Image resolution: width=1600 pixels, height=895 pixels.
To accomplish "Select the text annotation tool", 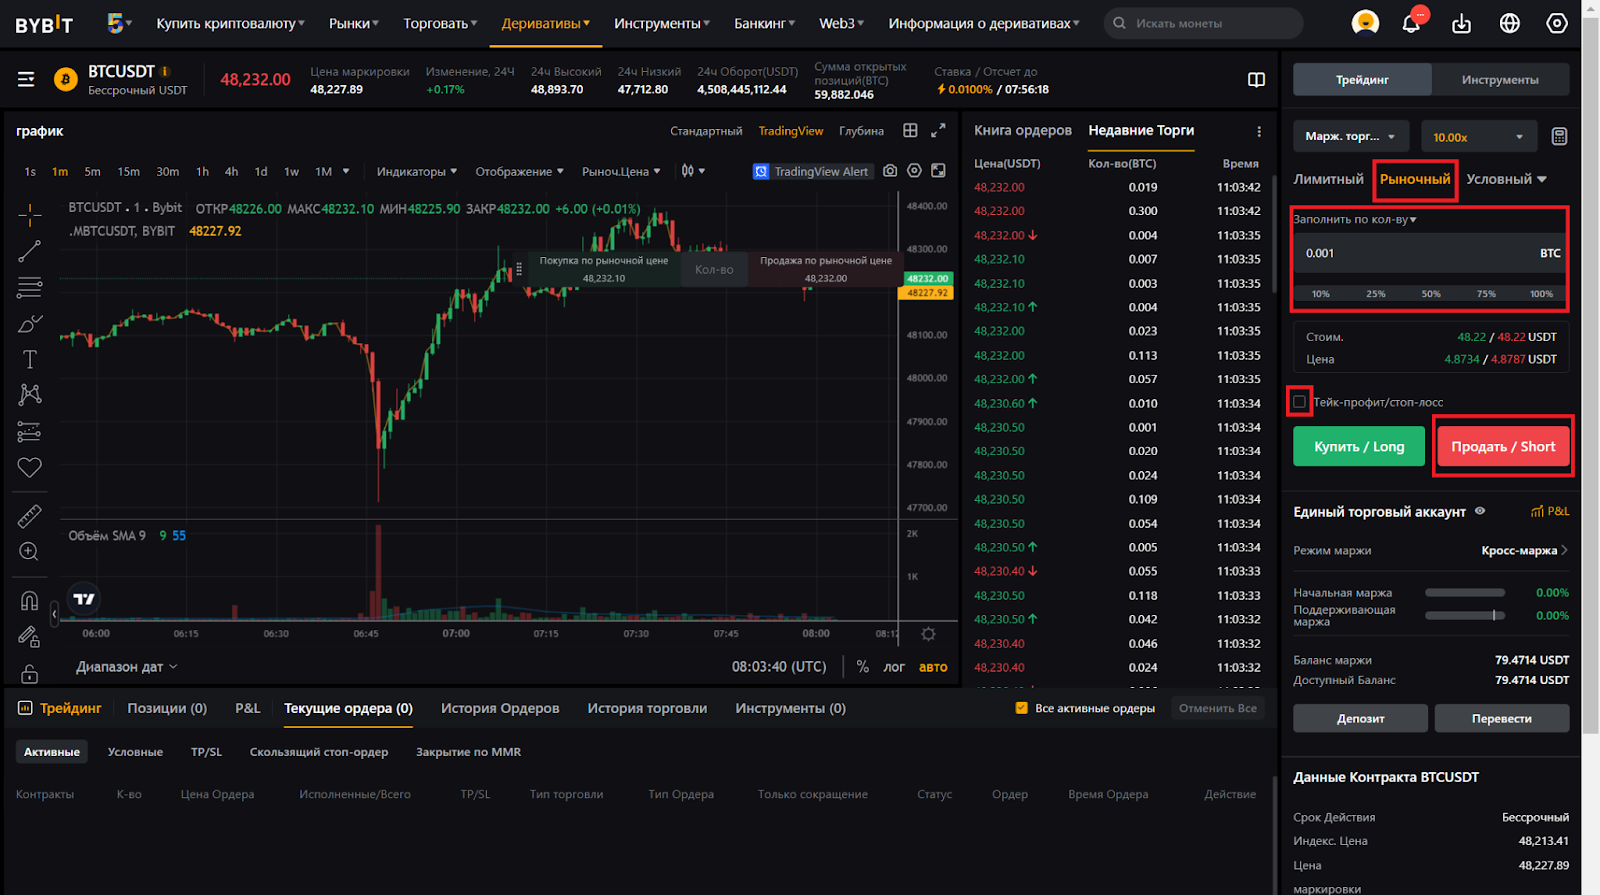I will [x=30, y=360].
